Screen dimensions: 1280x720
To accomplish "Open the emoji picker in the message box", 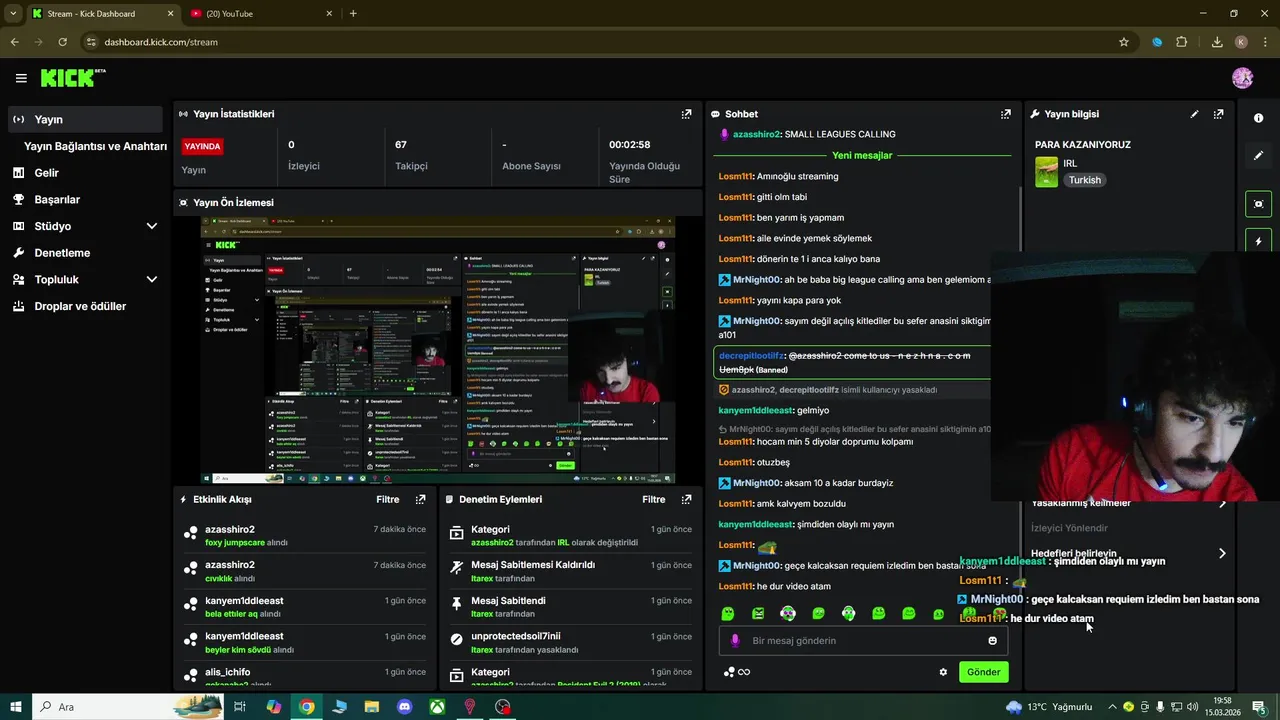I will point(993,640).
